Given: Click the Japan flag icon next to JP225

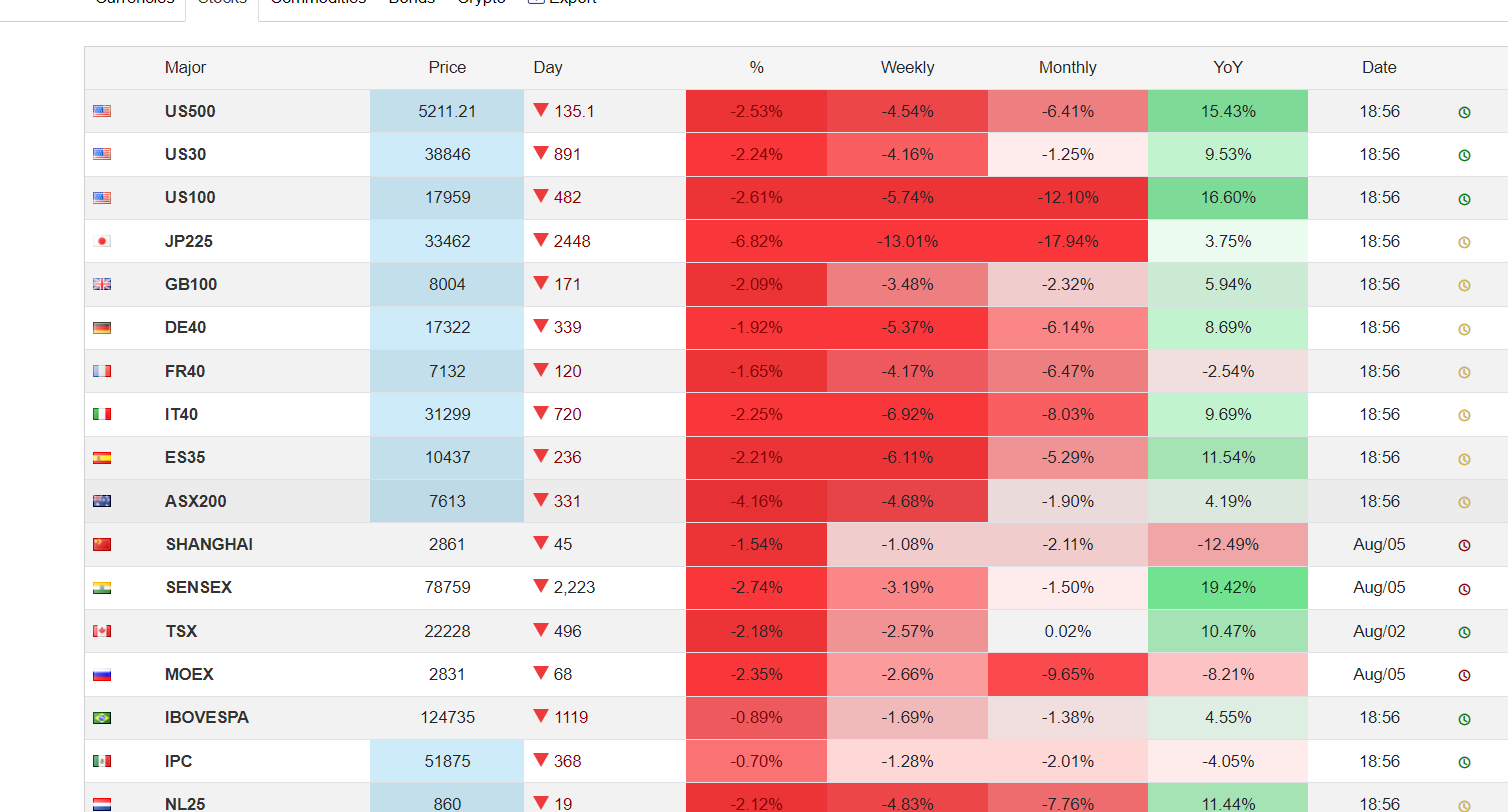Looking at the screenshot, I should (x=102, y=241).
